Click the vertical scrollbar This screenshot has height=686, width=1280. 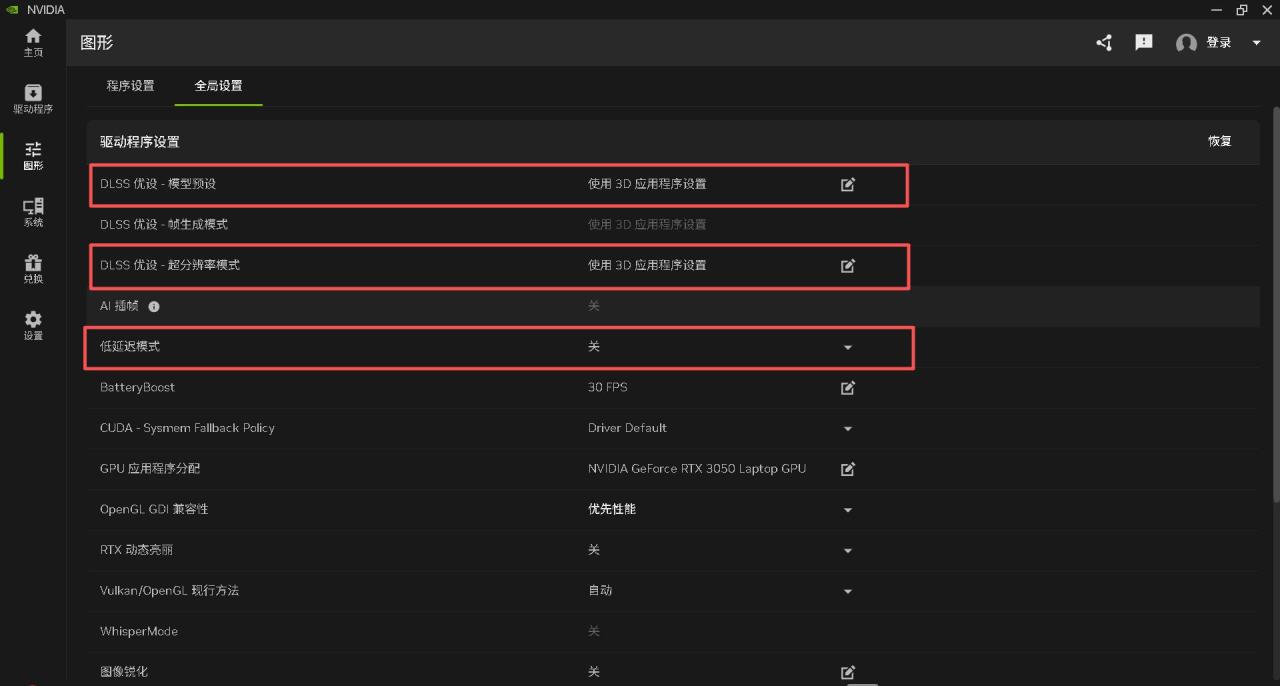(x=1275, y=305)
